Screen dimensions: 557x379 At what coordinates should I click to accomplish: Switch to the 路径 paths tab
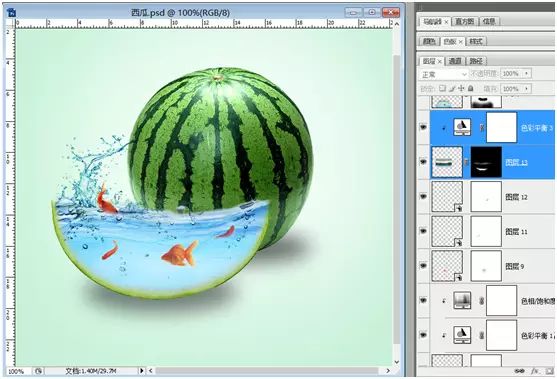click(x=476, y=61)
